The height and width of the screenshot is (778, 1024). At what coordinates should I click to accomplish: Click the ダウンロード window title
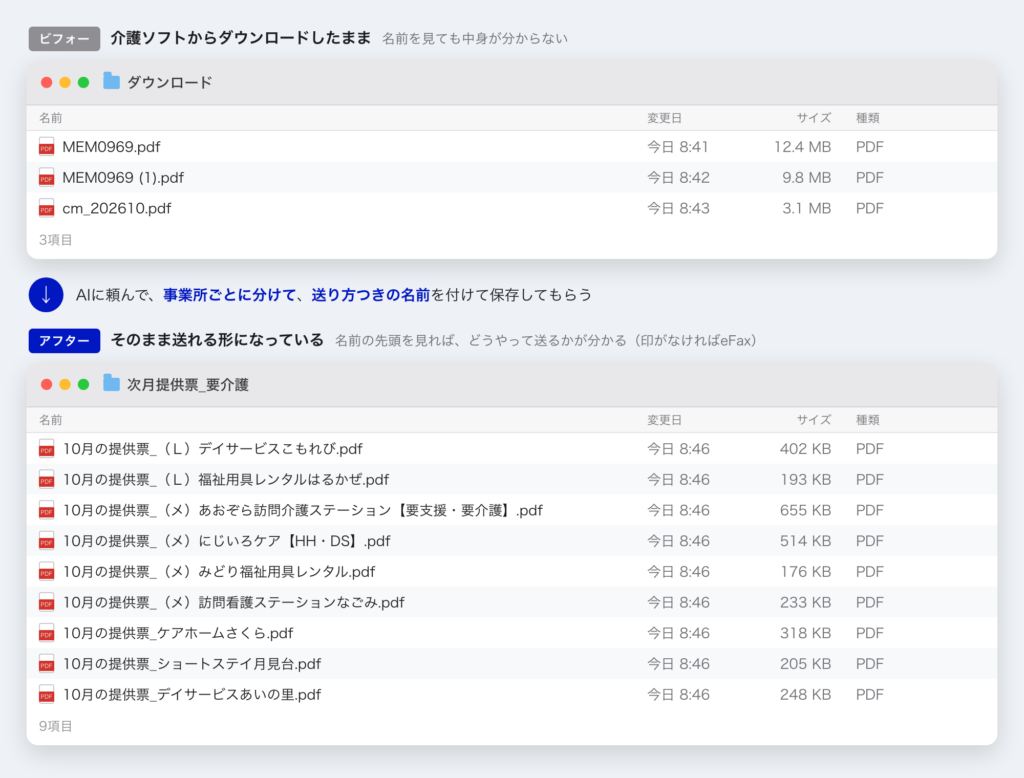tap(169, 82)
